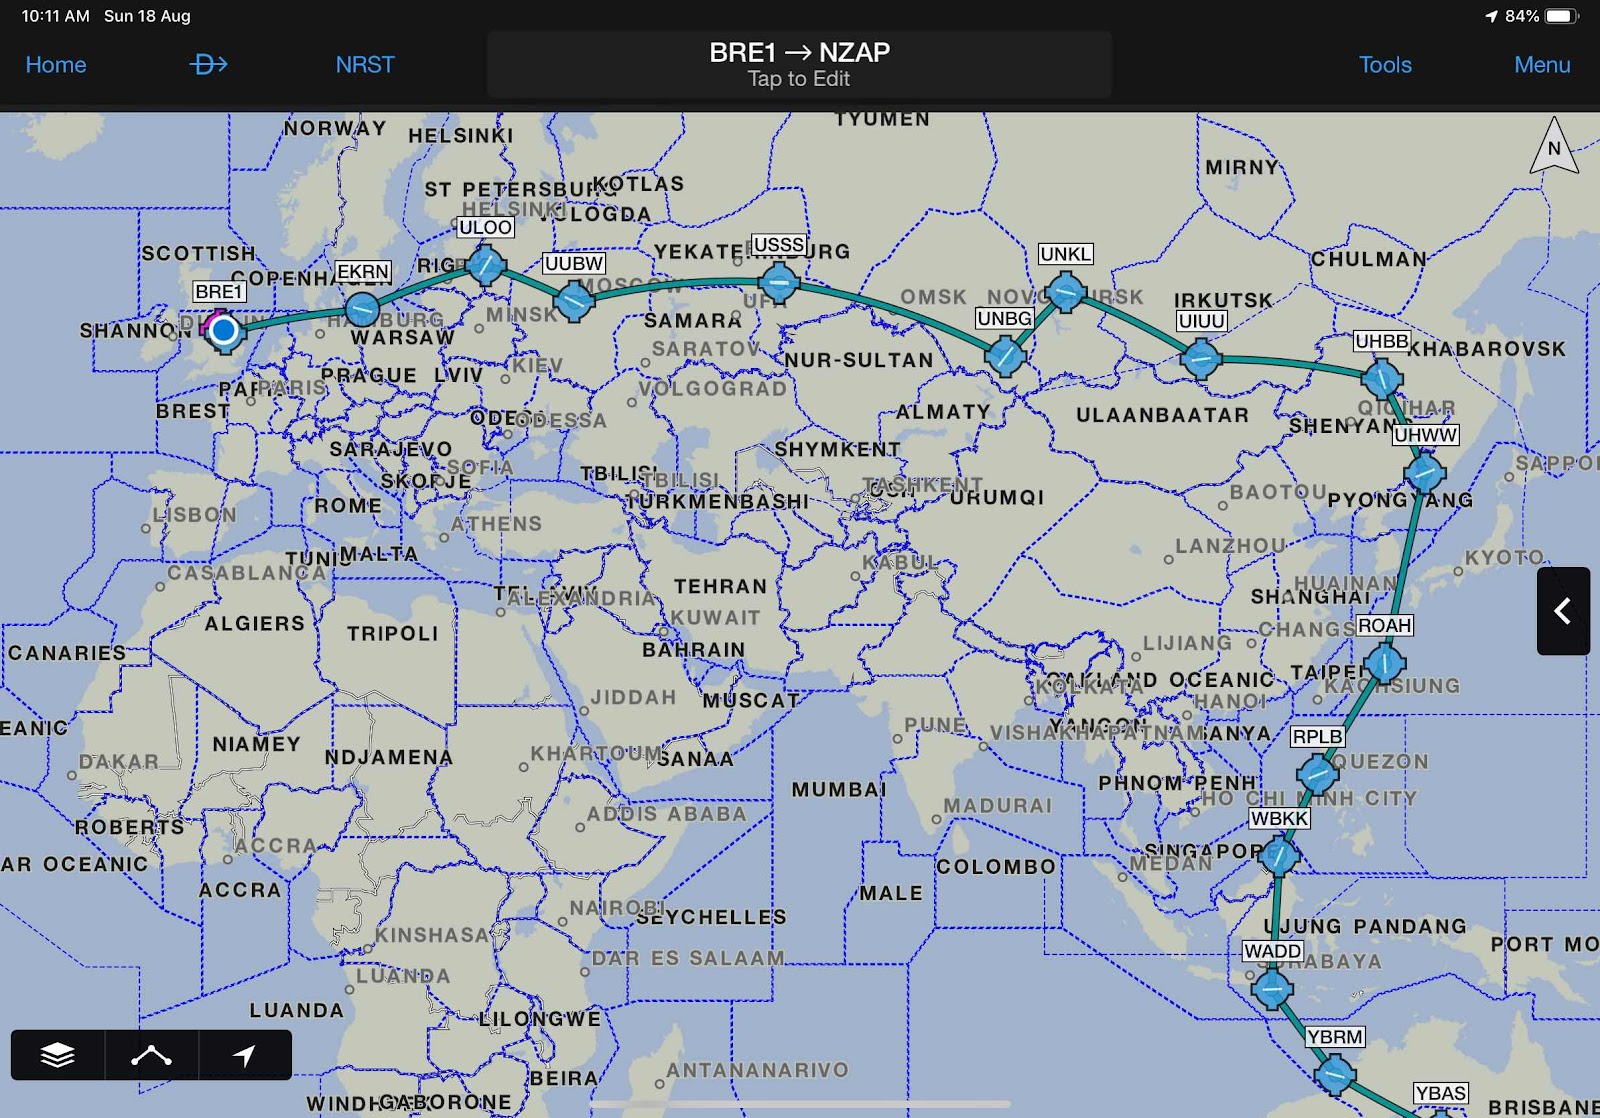The width and height of the screenshot is (1600, 1118).
Task: Select the ROAH waypoint marker
Action: (x=1385, y=663)
